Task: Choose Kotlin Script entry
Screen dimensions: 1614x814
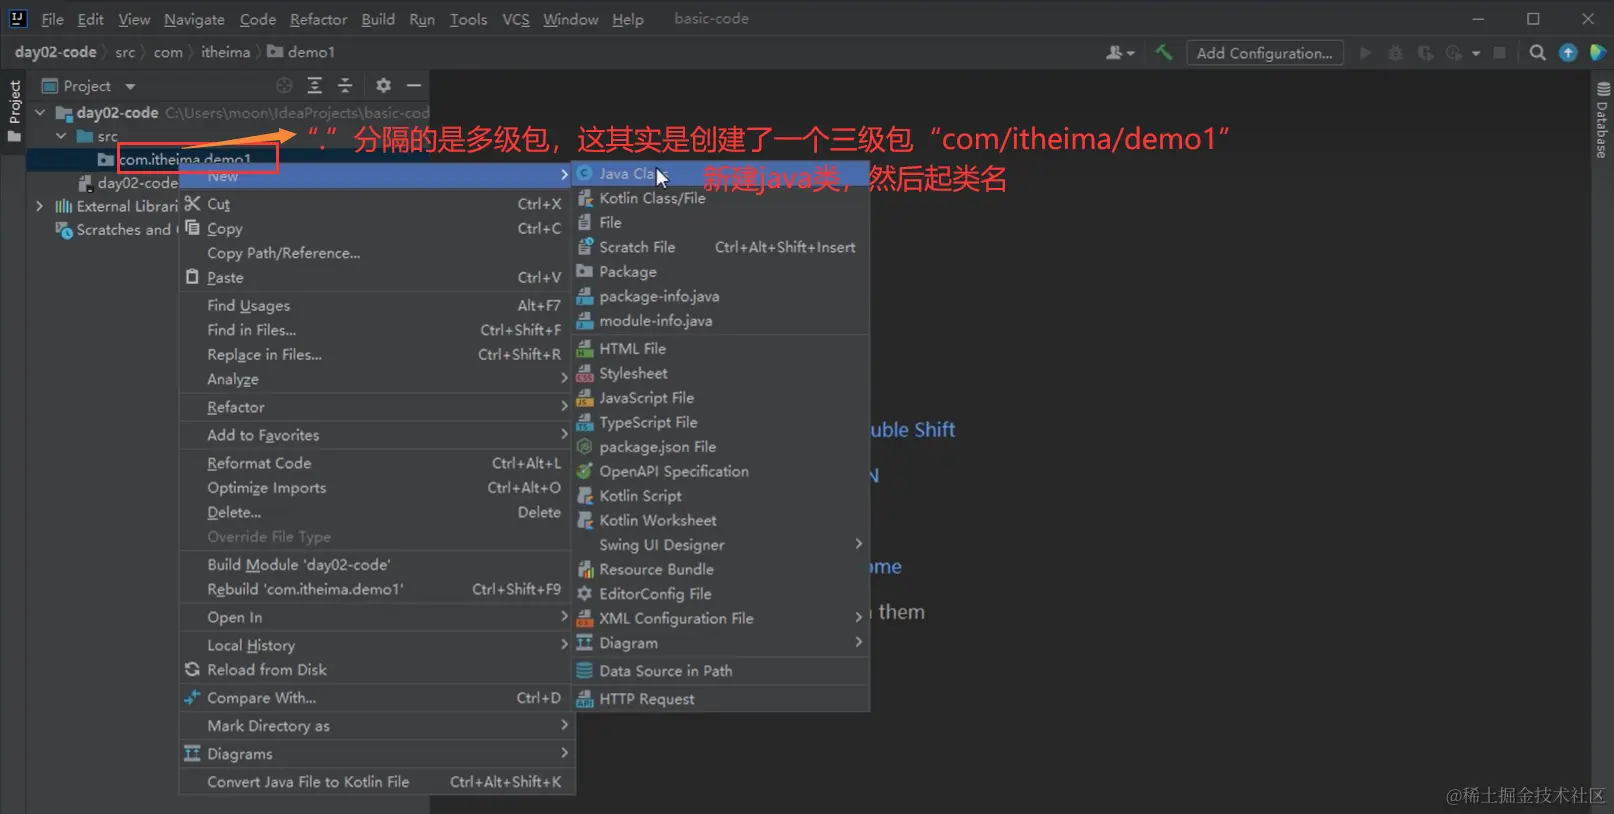Action: [721, 496]
